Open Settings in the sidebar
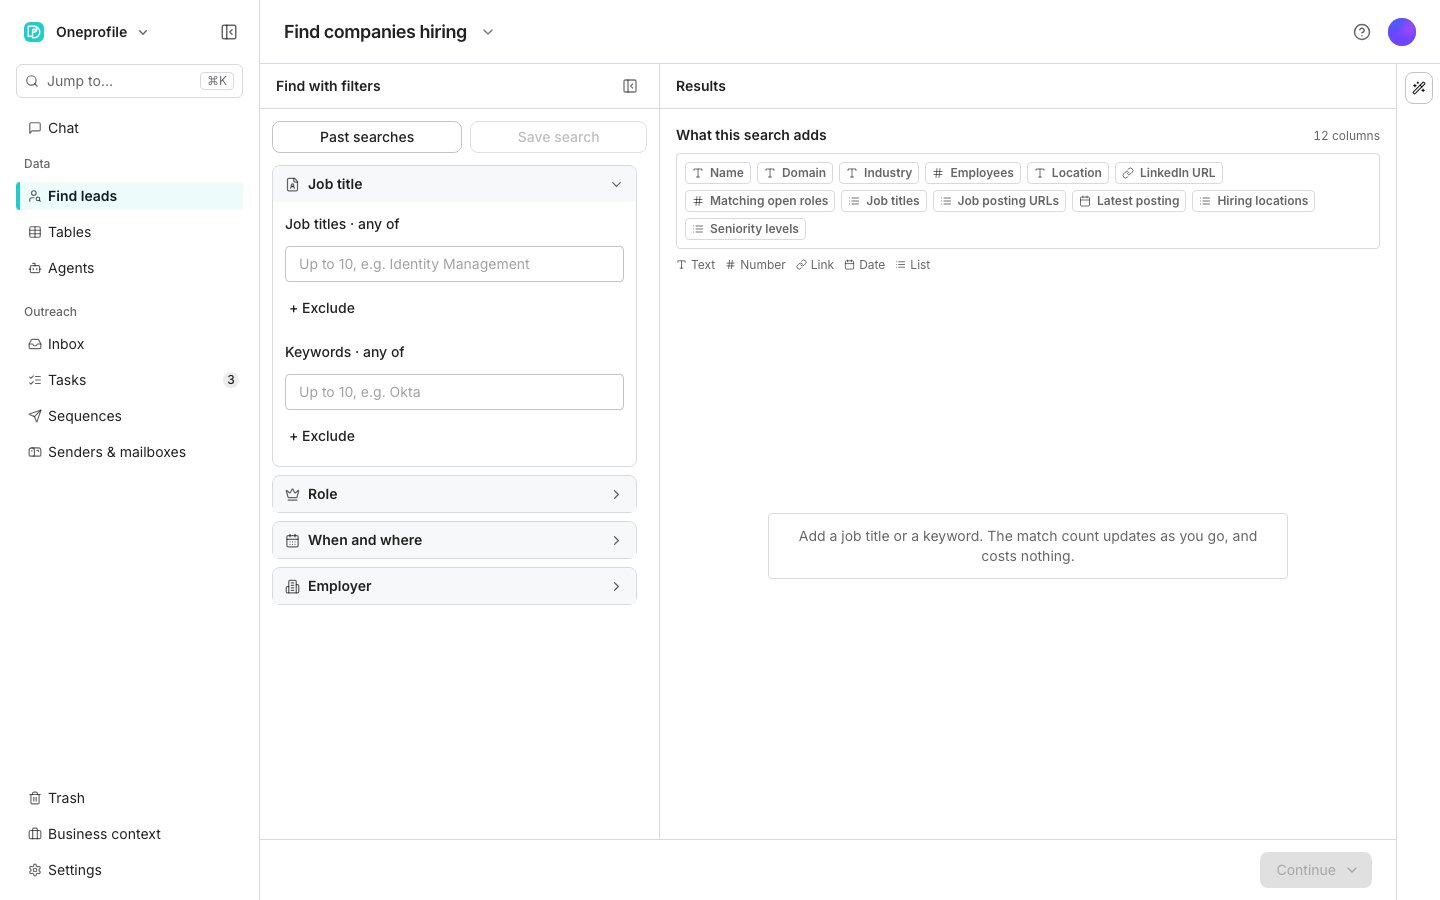The width and height of the screenshot is (1440, 900). [x=130, y=870]
